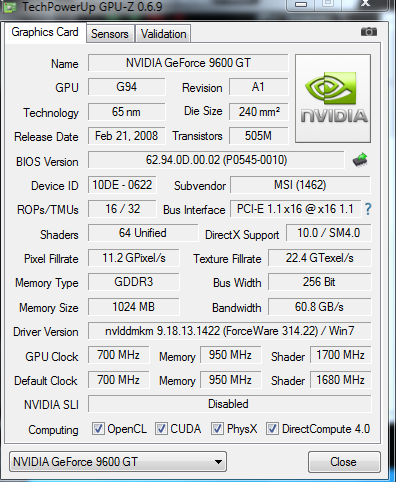Click the BIOS Version field 62.94.0D.00.02
The width and height of the screenshot is (396, 482).
(x=216, y=160)
